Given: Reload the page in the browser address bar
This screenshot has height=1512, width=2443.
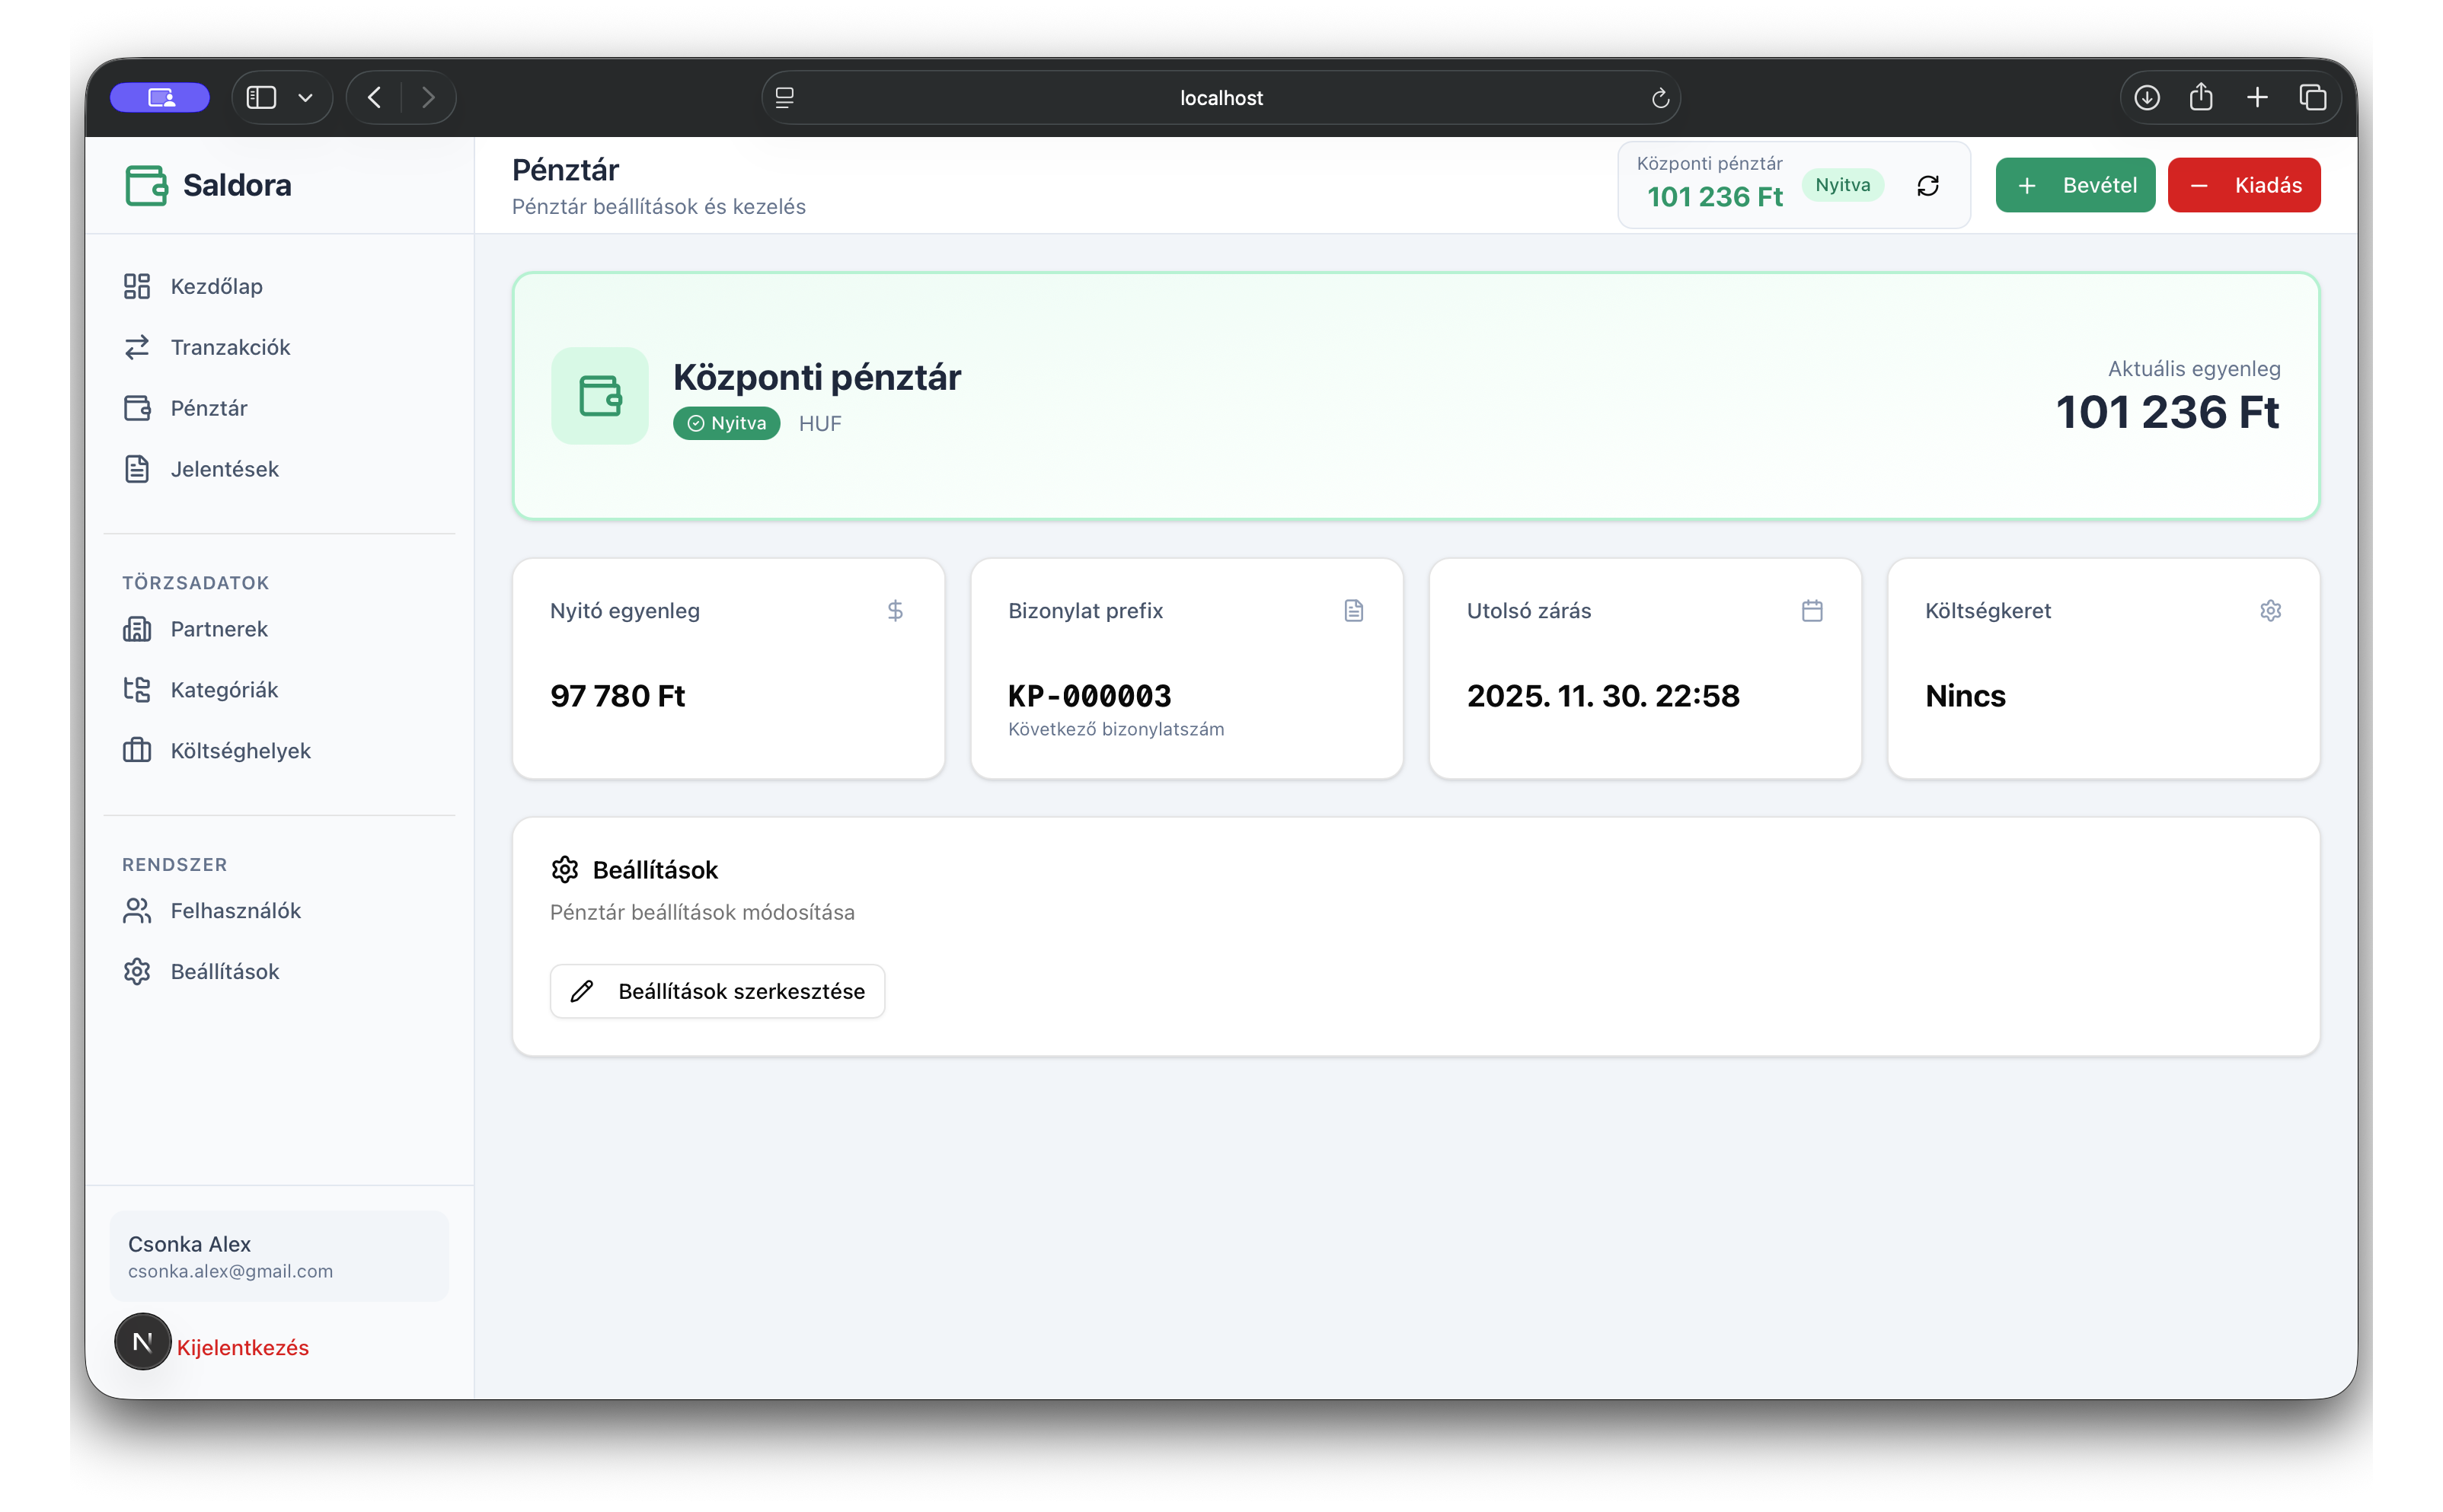Looking at the screenshot, I should (1660, 98).
